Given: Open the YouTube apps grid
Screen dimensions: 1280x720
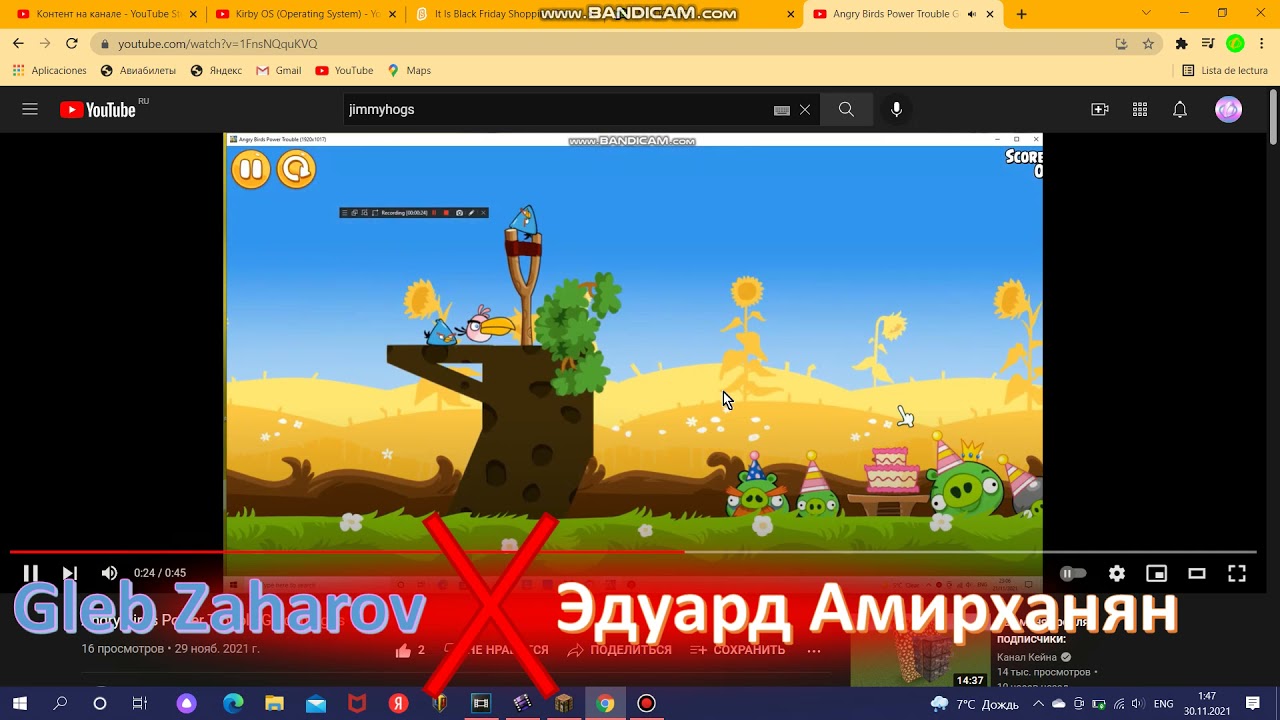Looking at the screenshot, I should (x=1140, y=110).
